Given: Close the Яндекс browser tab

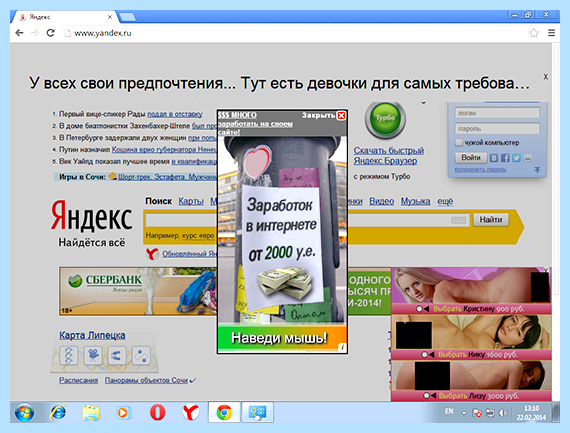Looking at the screenshot, I should coord(110,17).
